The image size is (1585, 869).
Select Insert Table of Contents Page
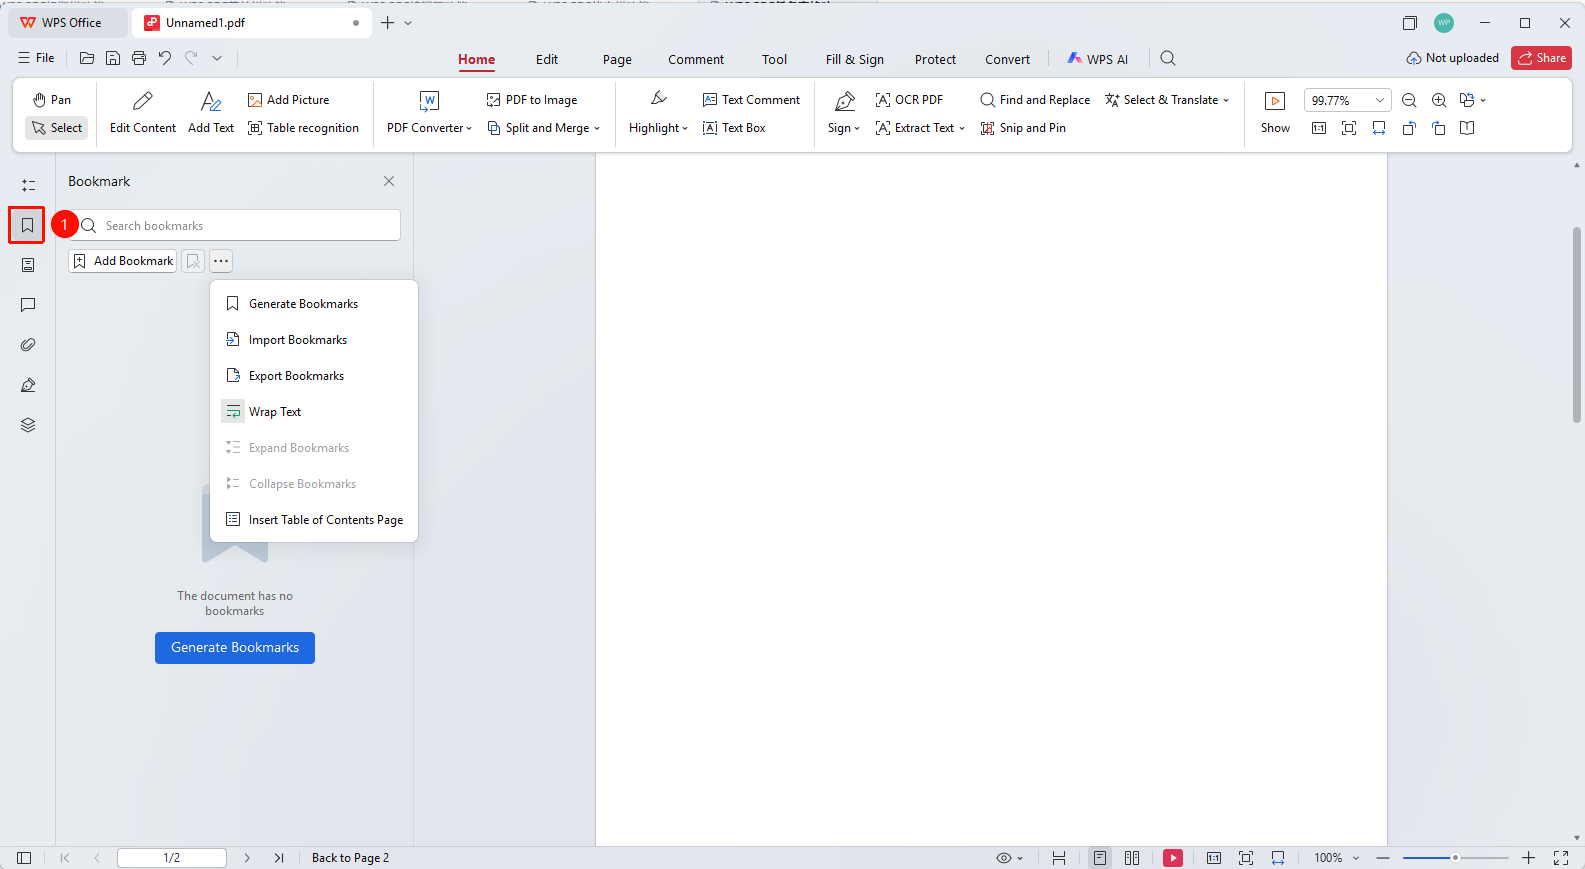(x=314, y=520)
